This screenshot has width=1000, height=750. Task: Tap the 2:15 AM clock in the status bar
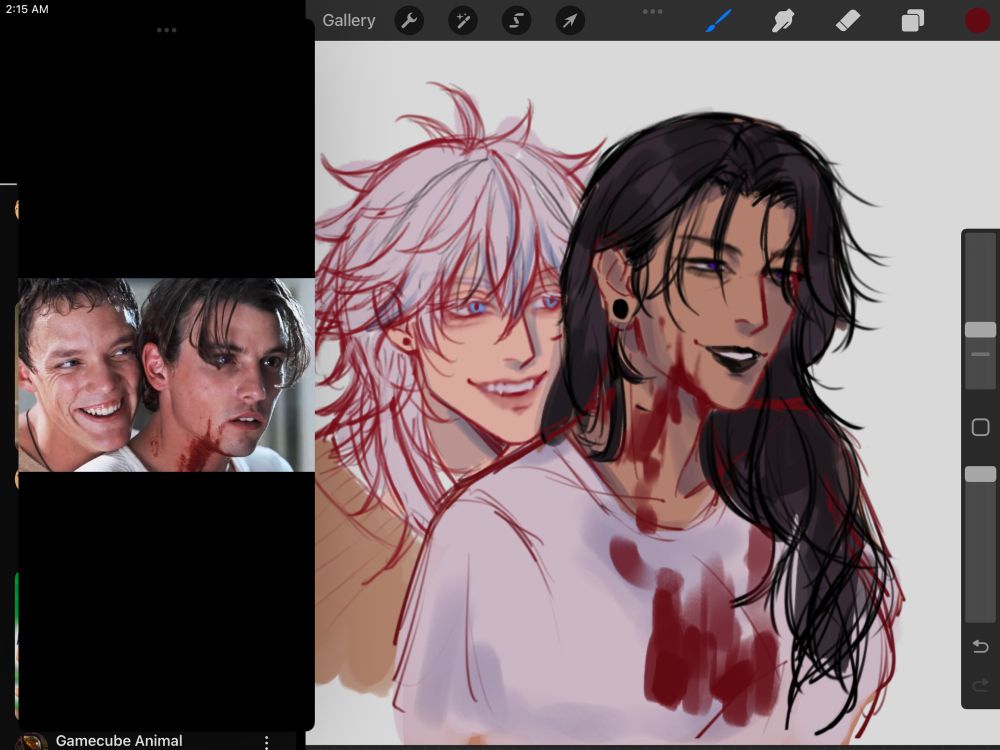27,9
